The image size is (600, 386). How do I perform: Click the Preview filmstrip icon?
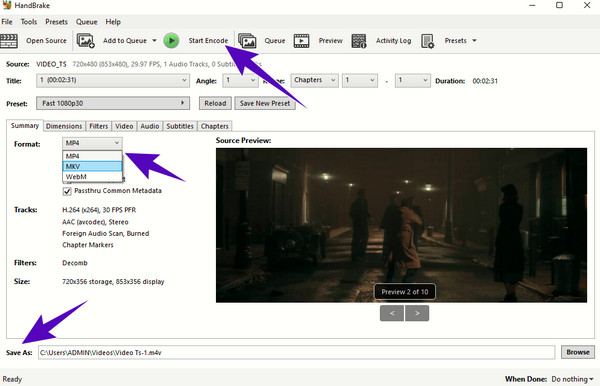tap(302, 41)
